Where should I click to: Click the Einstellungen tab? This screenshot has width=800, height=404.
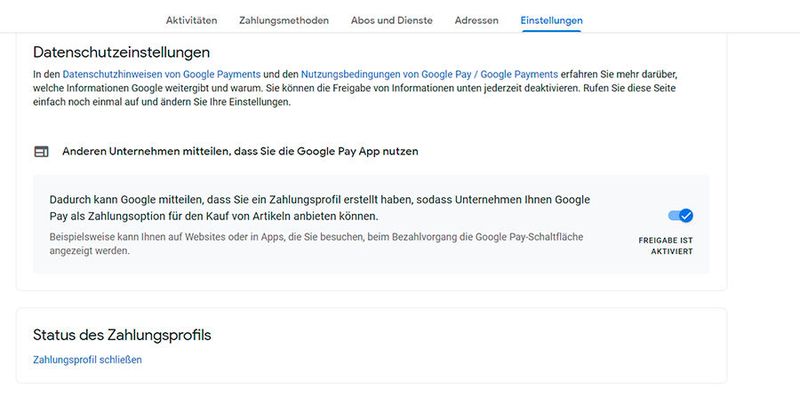coord(551,20)
